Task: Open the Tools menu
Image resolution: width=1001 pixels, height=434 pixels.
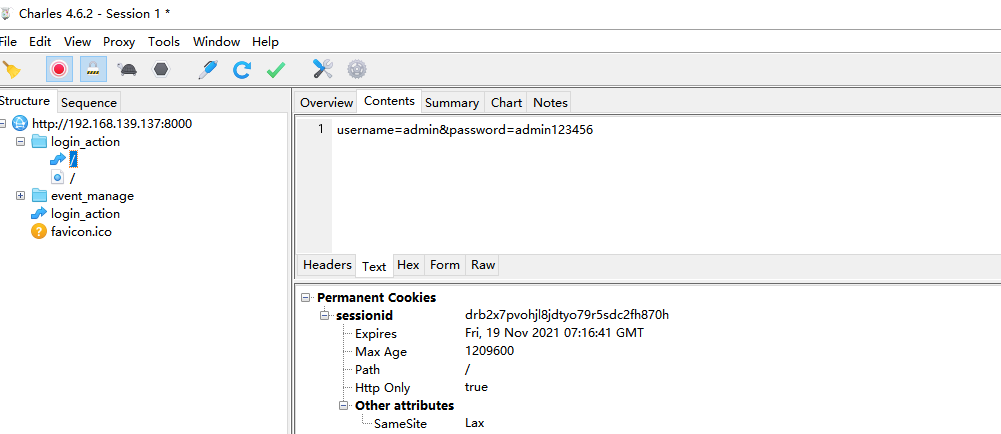Action: (x=164, y=42)
